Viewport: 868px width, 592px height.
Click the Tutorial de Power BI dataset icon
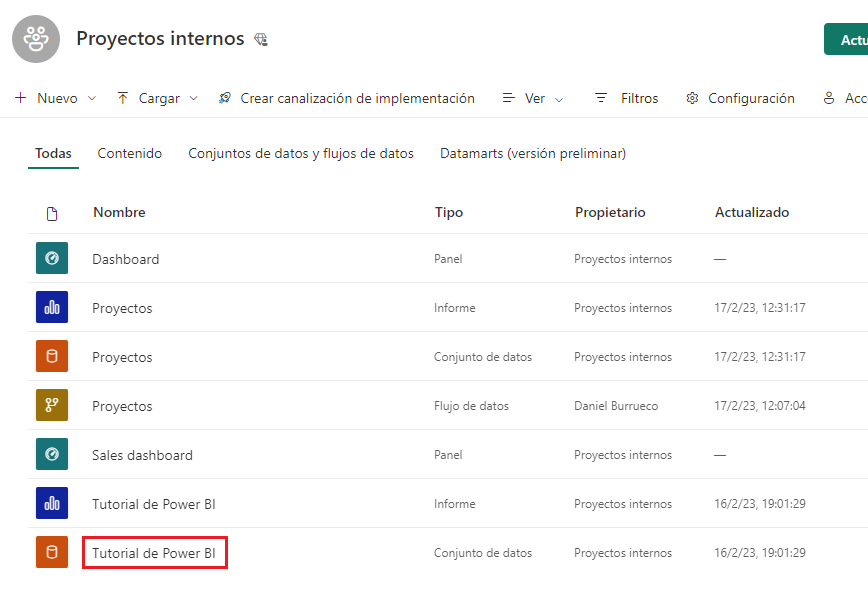point(52,552)
